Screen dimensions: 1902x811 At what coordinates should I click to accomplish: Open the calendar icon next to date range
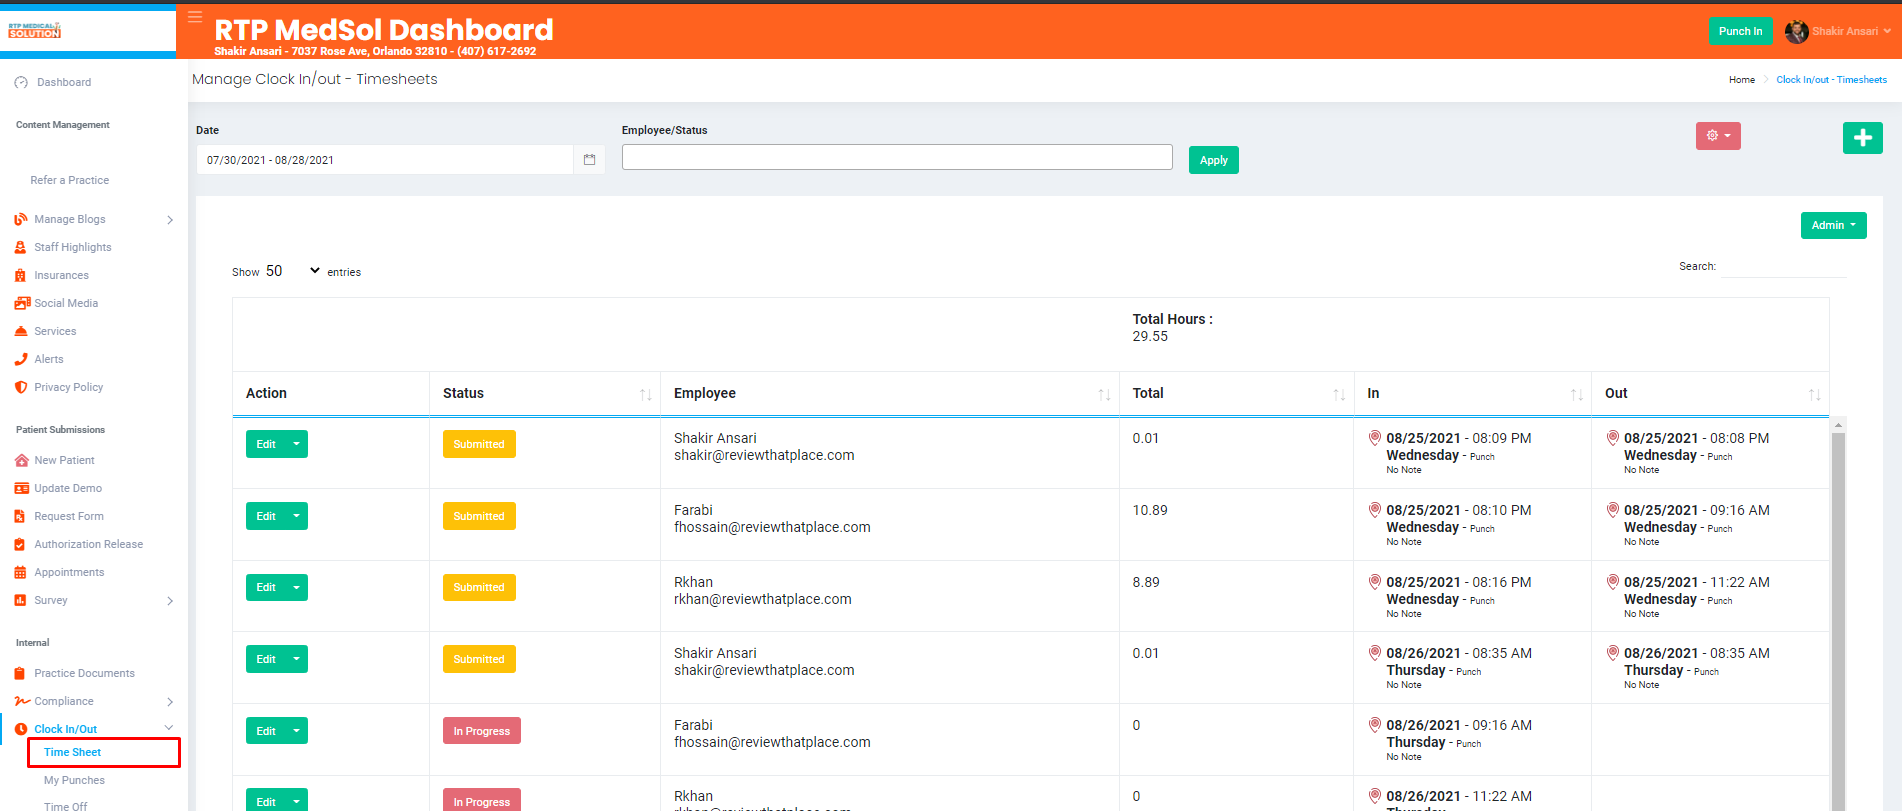589,160
